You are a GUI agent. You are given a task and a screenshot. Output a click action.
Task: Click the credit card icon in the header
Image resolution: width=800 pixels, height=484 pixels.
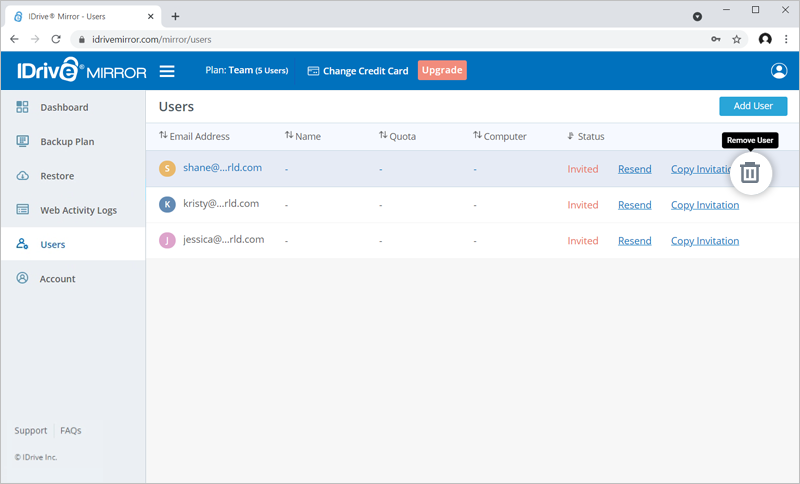313,71
